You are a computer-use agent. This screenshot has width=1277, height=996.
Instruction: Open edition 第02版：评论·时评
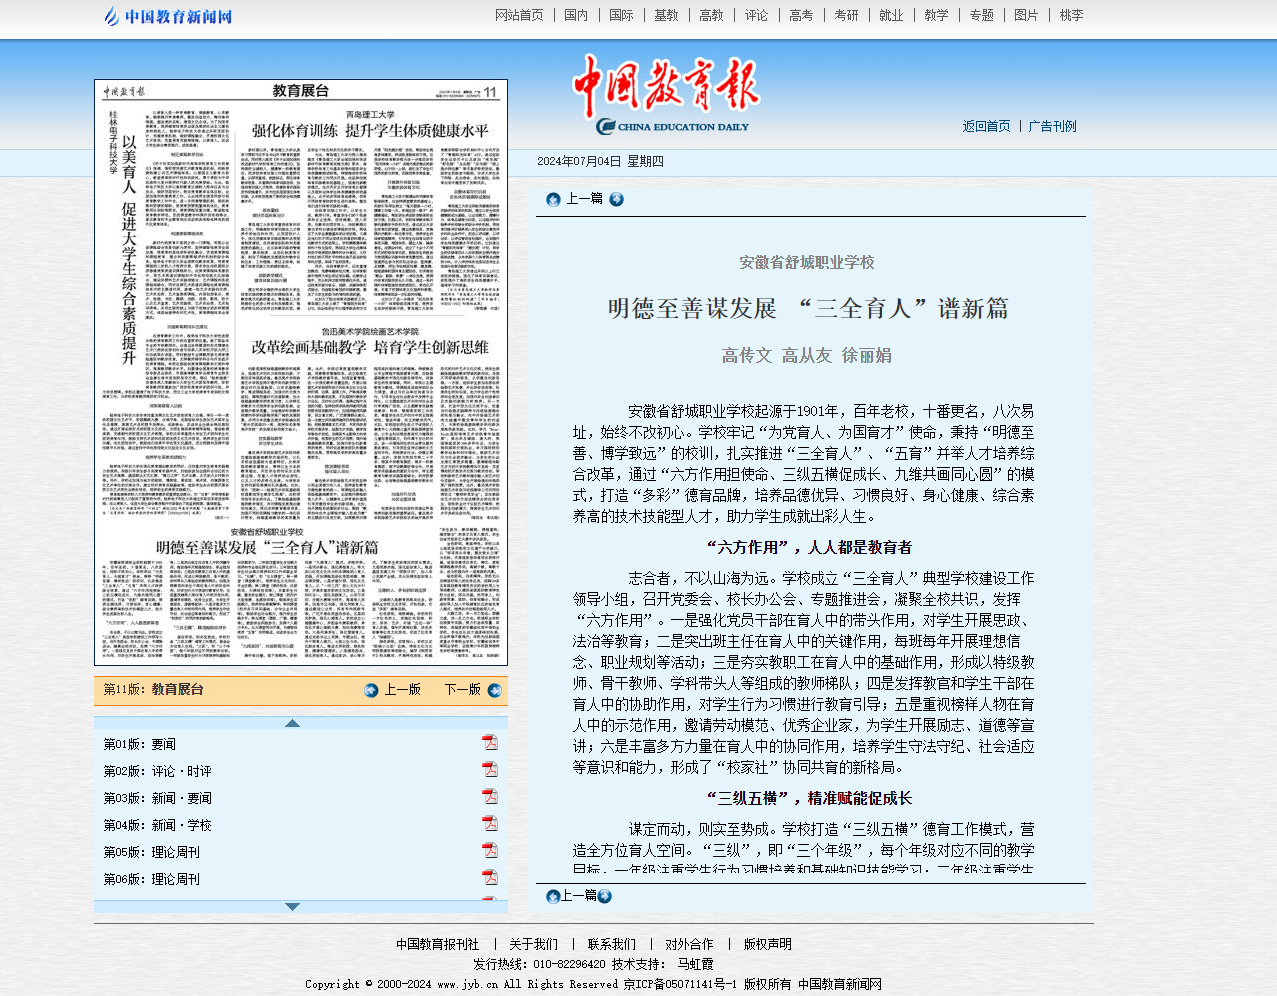(158, 771)
